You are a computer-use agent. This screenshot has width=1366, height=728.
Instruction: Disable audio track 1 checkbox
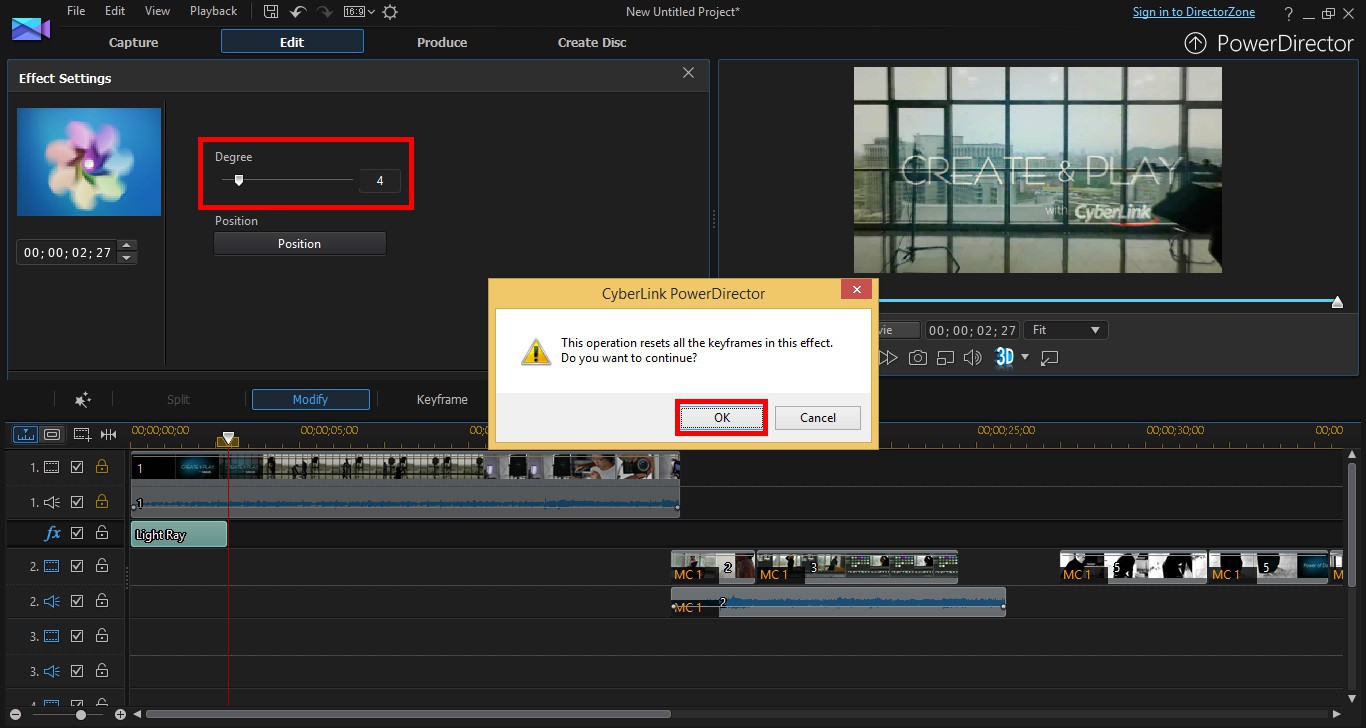click(x=77, y=502)
